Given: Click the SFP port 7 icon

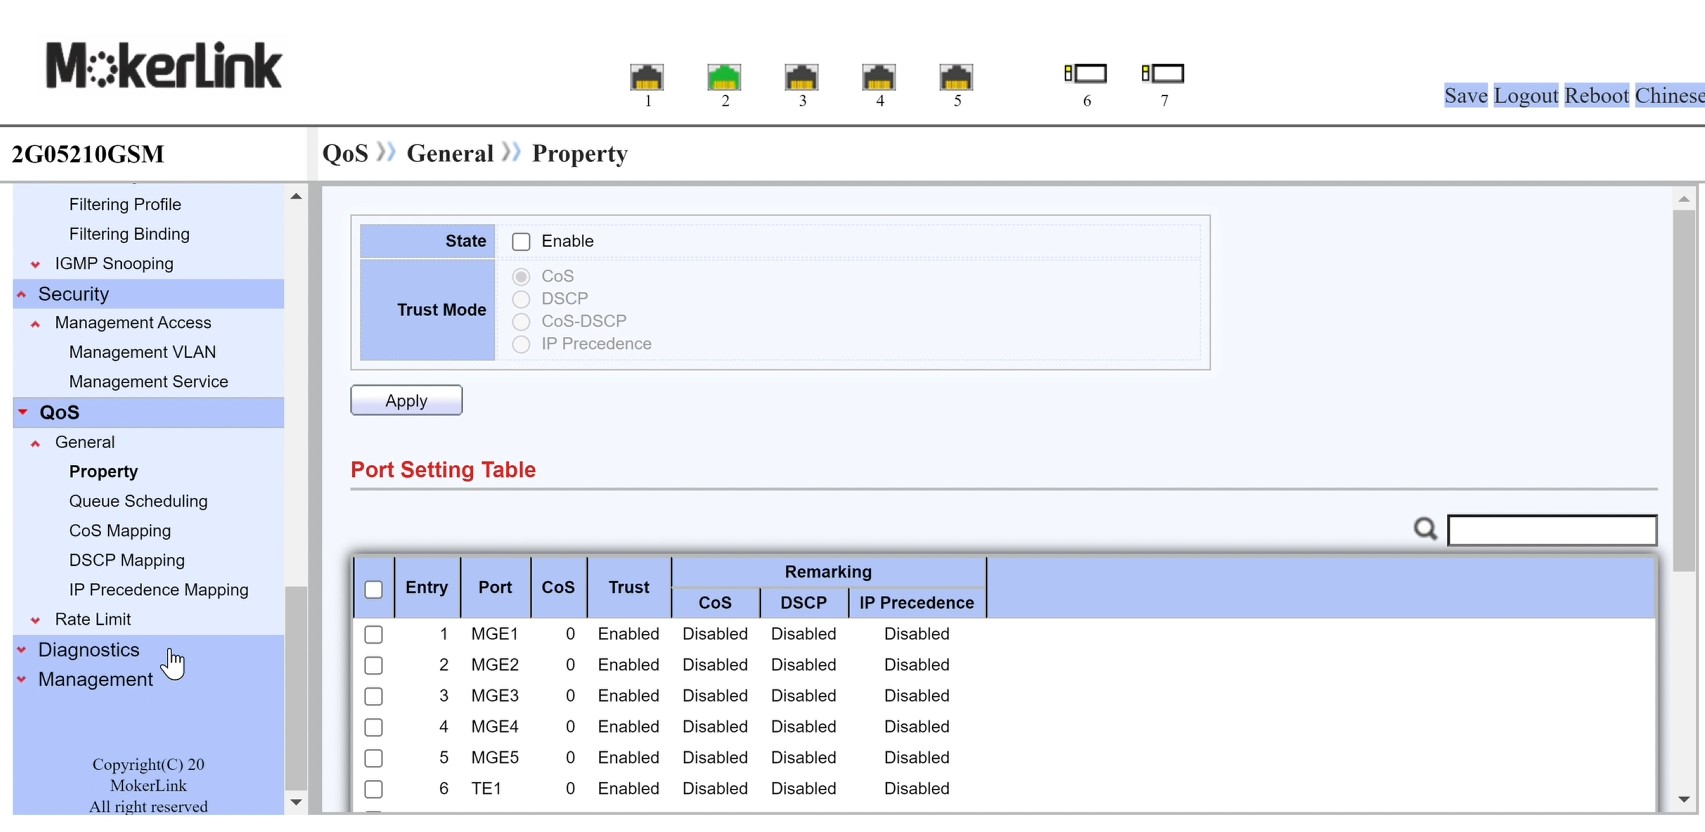Looking at the screenshot, I should 1163,74.
